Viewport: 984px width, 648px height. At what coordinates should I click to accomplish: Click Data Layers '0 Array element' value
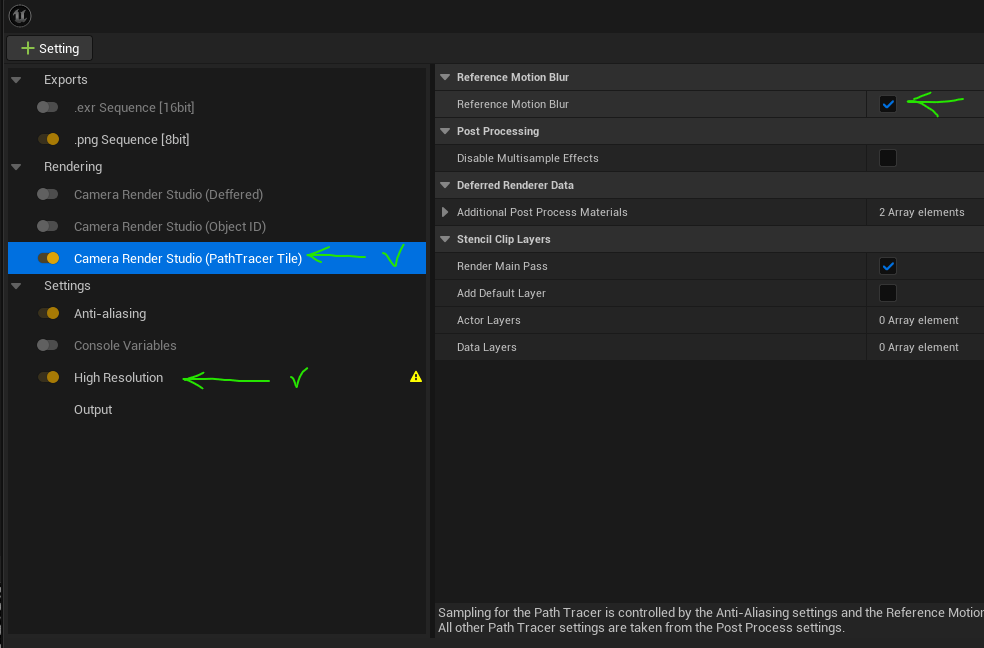click(919, 347)
